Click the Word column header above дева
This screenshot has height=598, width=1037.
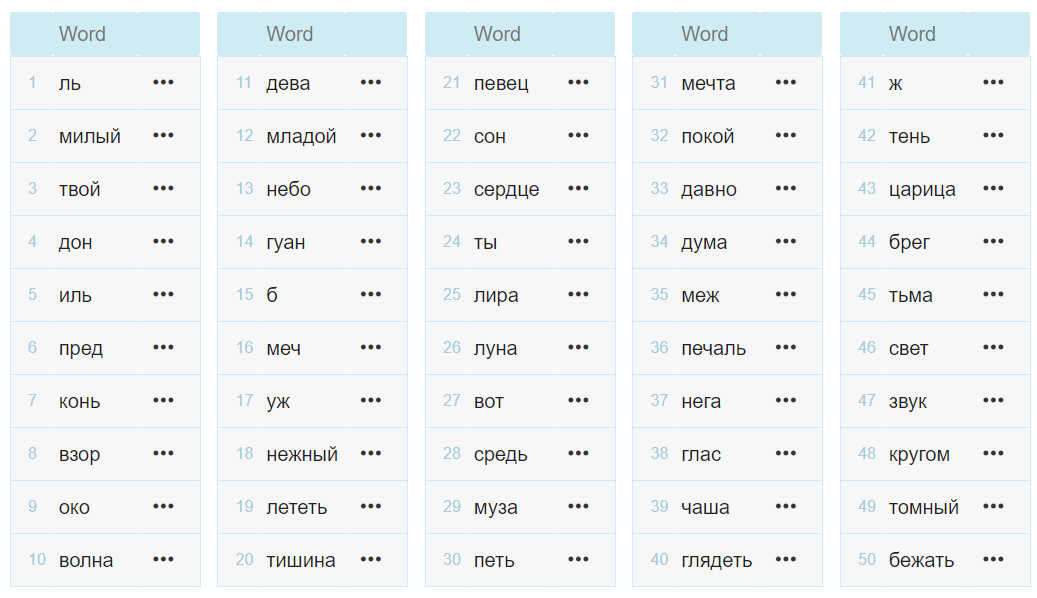pos(290,34)
